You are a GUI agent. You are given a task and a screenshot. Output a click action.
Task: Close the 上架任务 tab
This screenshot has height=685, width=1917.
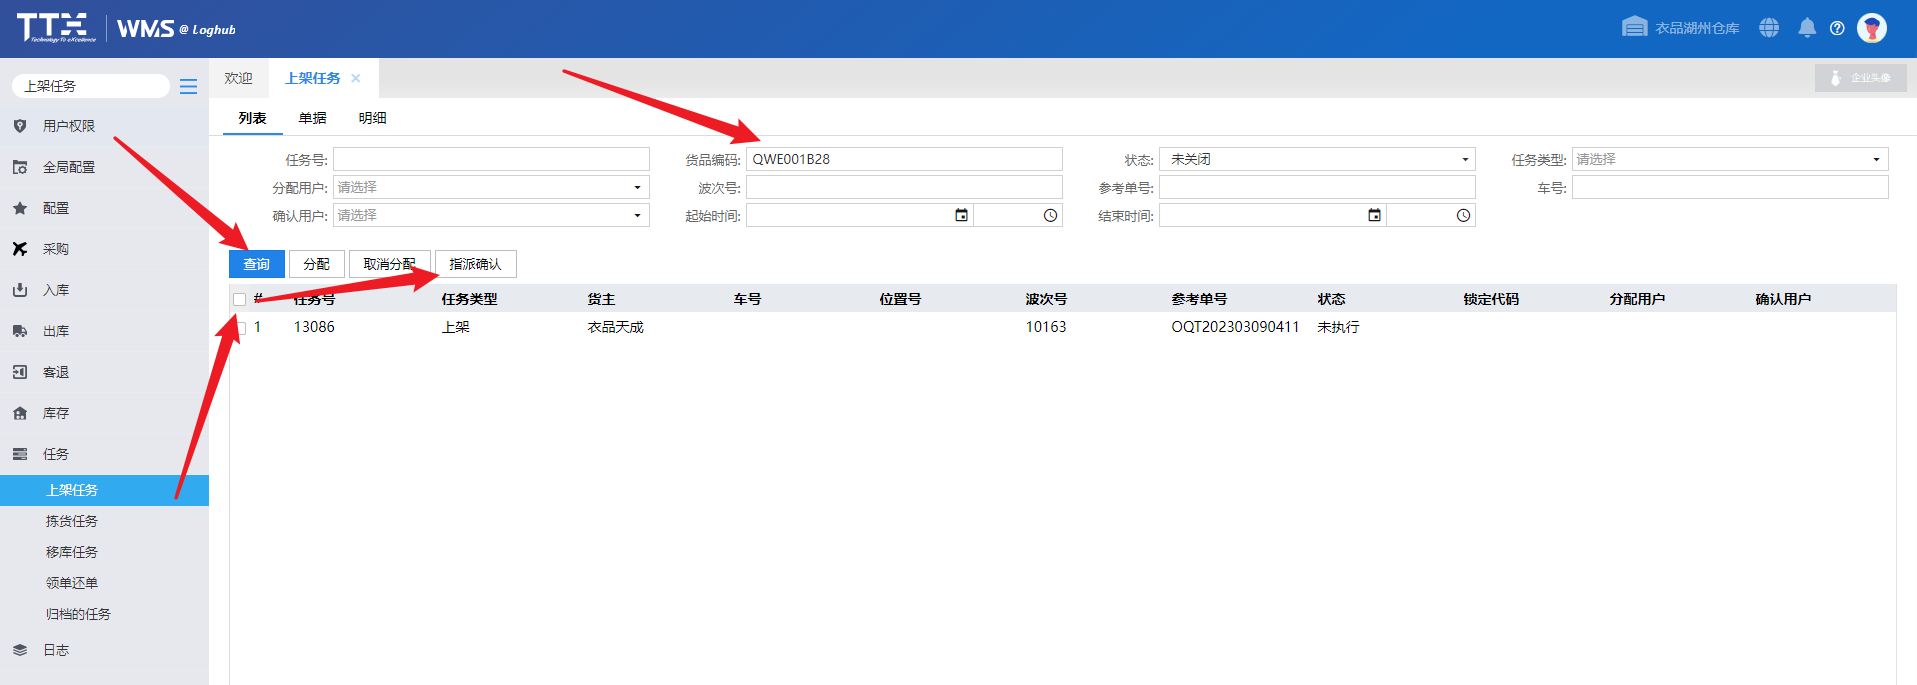point(356,78)
